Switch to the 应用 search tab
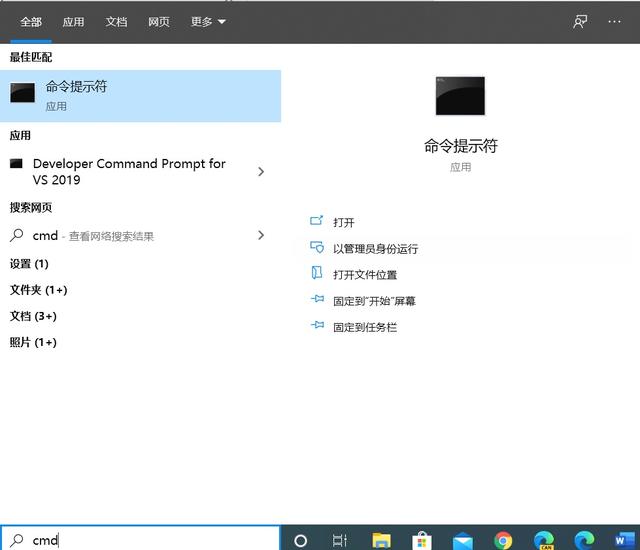 coord(73,22)
